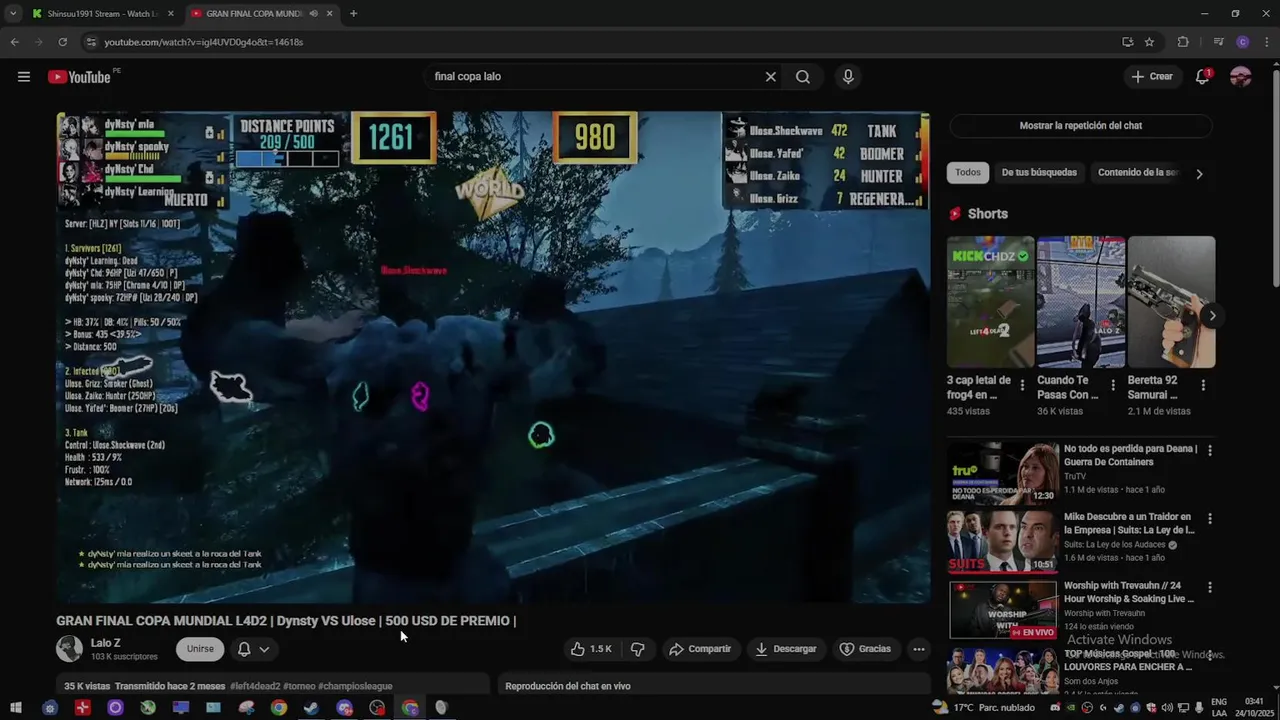This screenshot has width=1280, height=720.
Task: Open 'Beretta 92 Samurai' short thumbnail
Action: (1171, 302)
